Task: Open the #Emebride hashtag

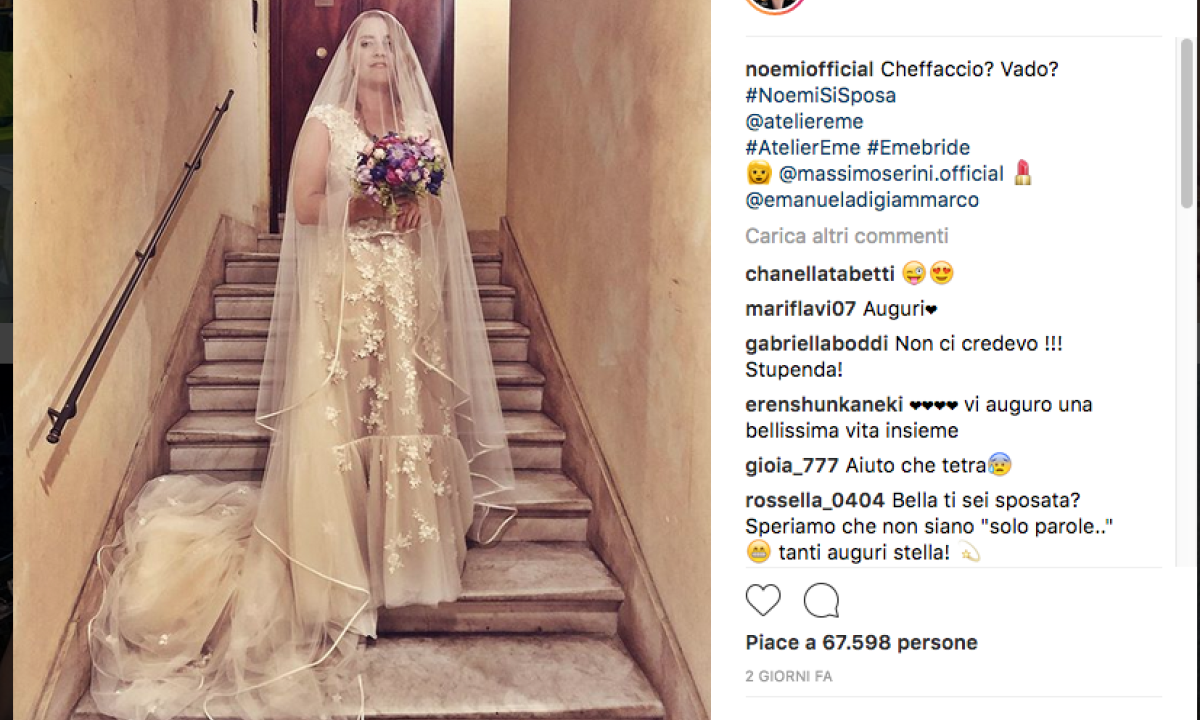Action: (x=918, y=148)
